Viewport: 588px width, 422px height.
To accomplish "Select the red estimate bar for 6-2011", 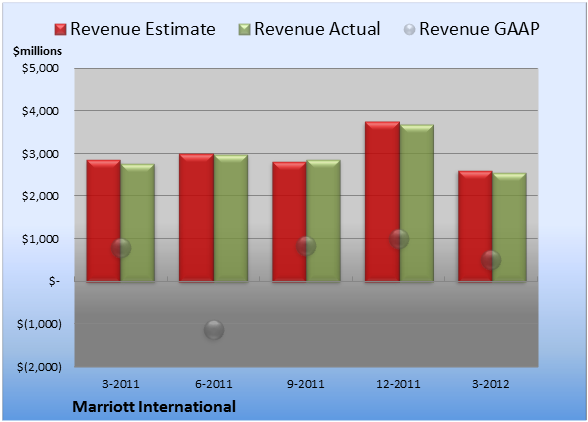I will (x=196, y=218).
